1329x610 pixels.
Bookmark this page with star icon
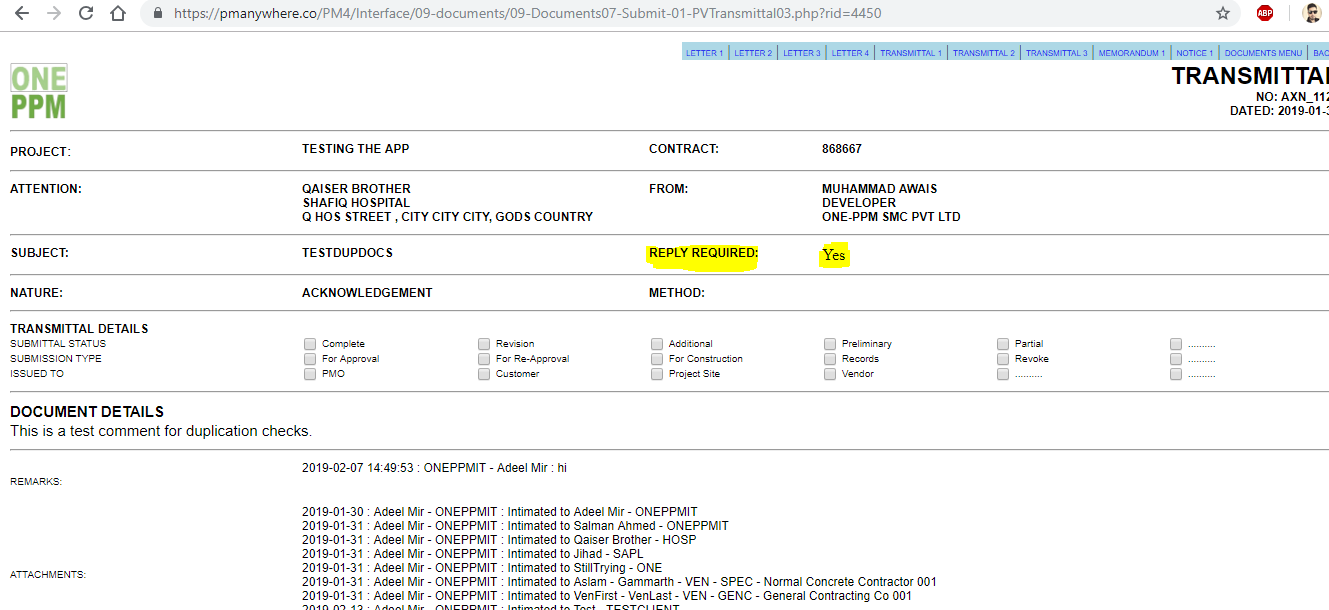click(1222, 14)
